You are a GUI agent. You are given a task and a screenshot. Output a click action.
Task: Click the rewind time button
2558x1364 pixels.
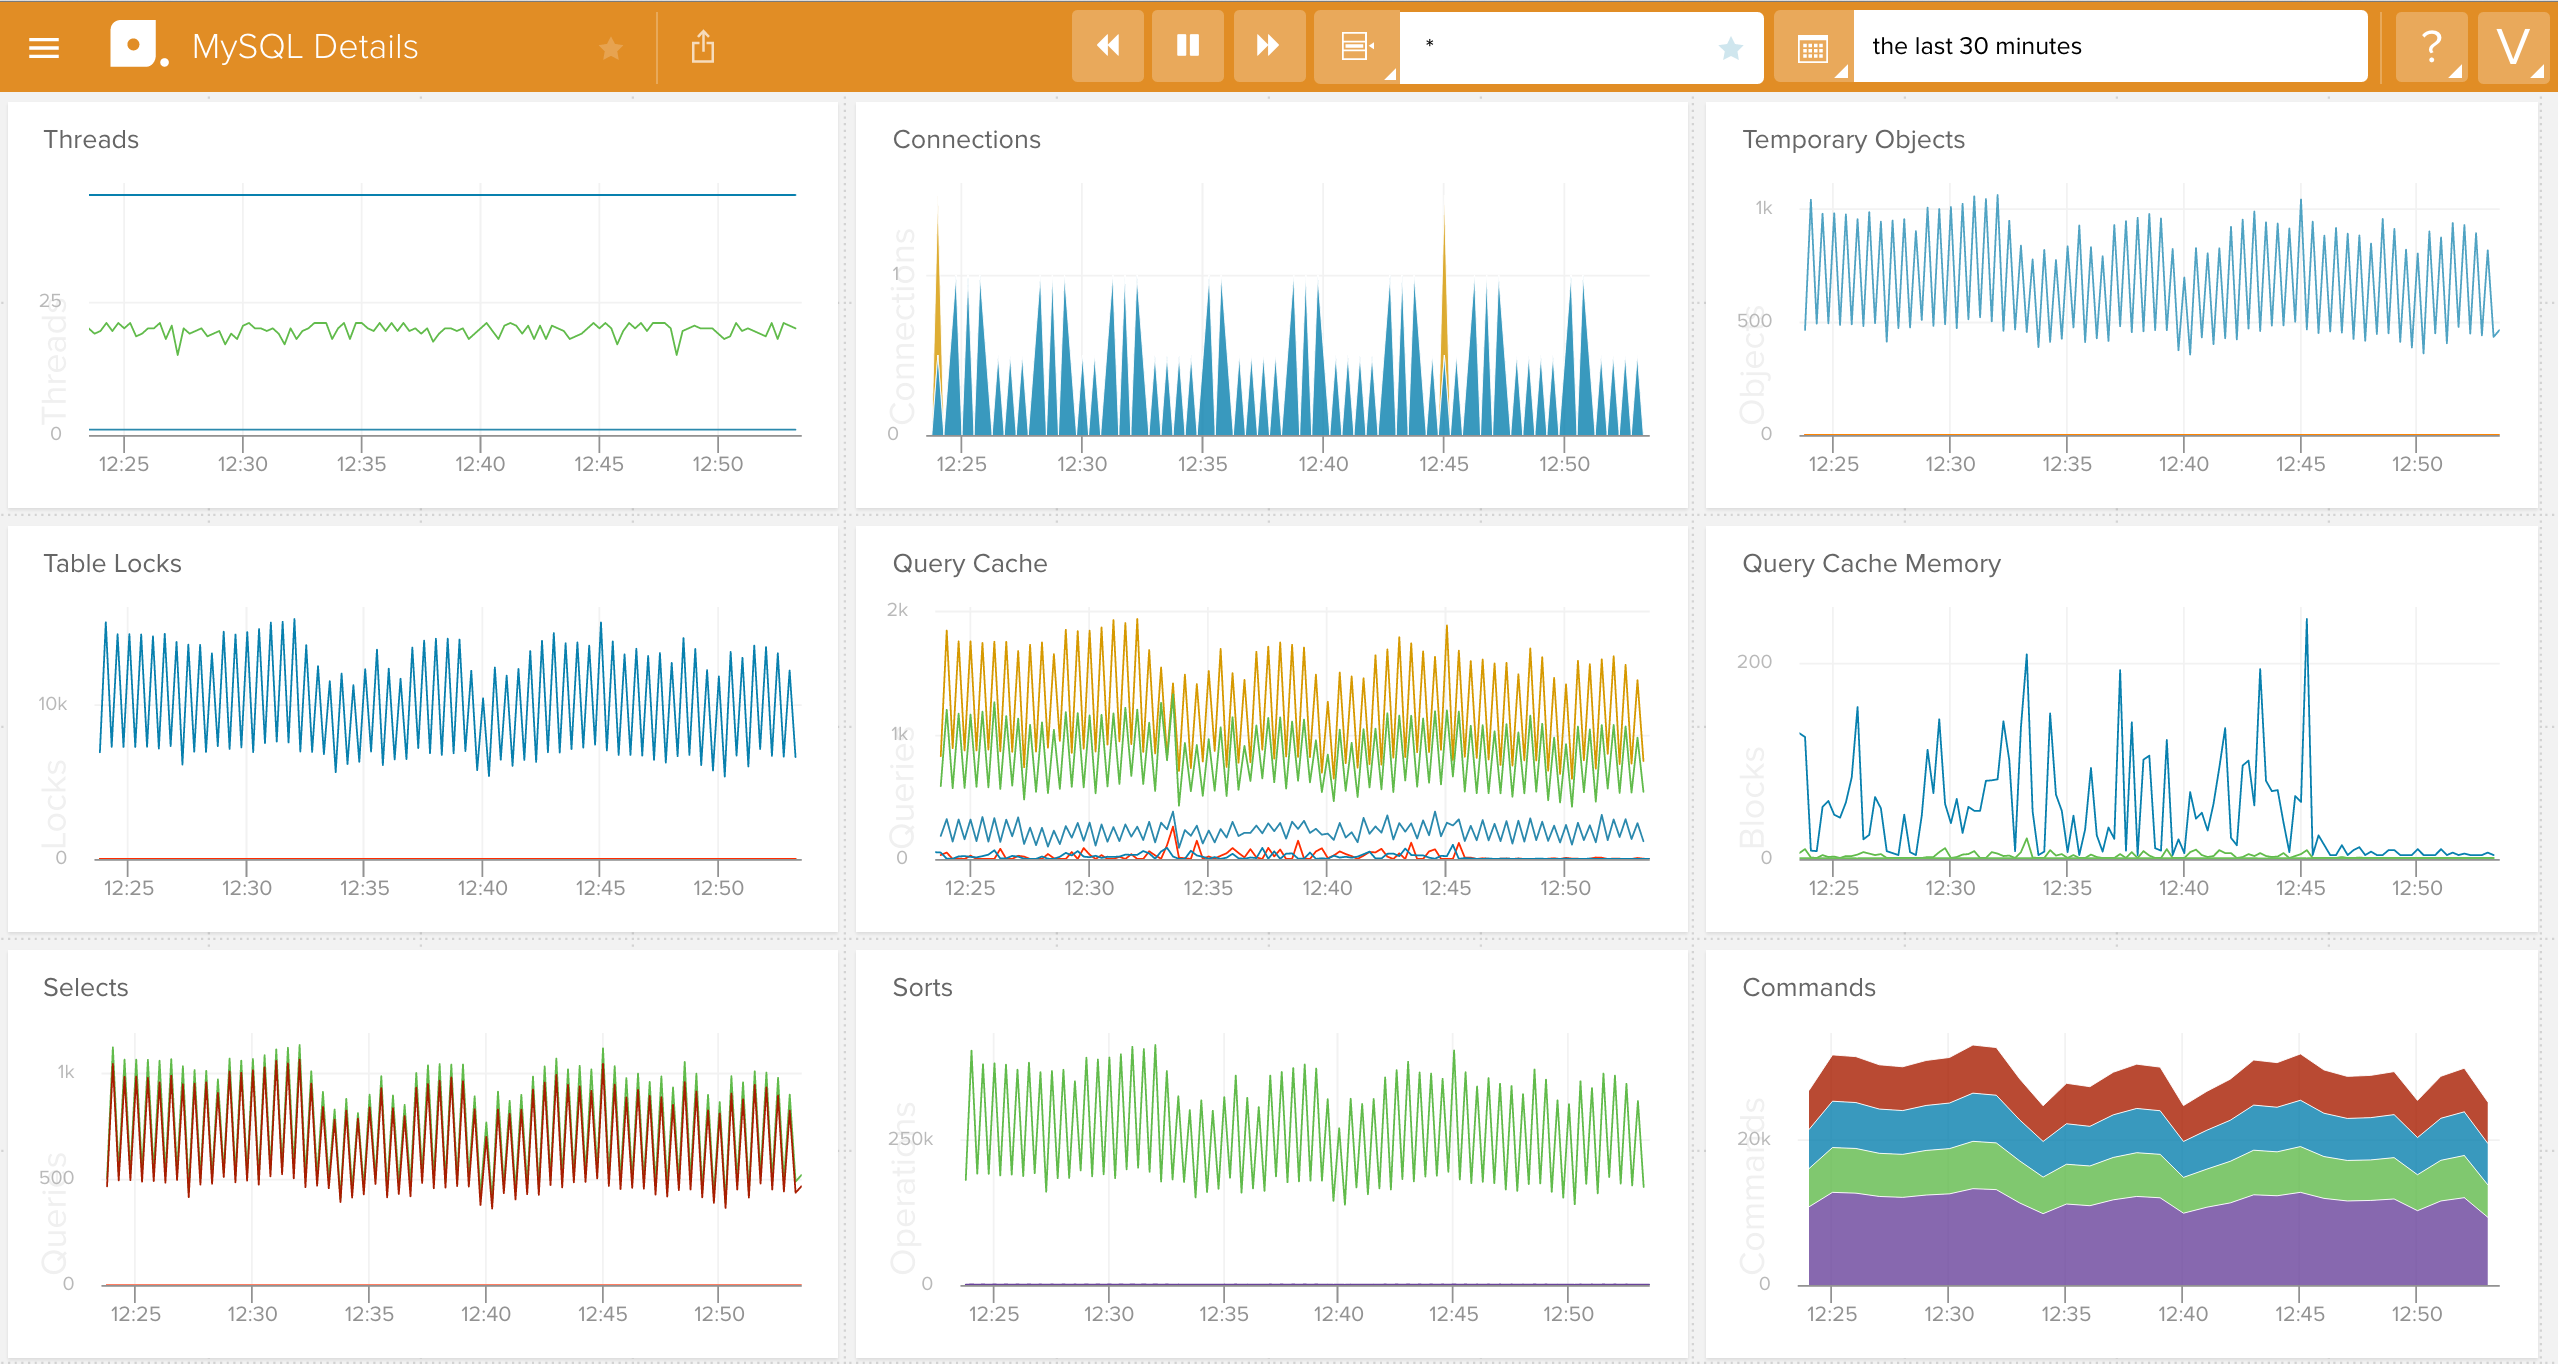point(1108,46)
